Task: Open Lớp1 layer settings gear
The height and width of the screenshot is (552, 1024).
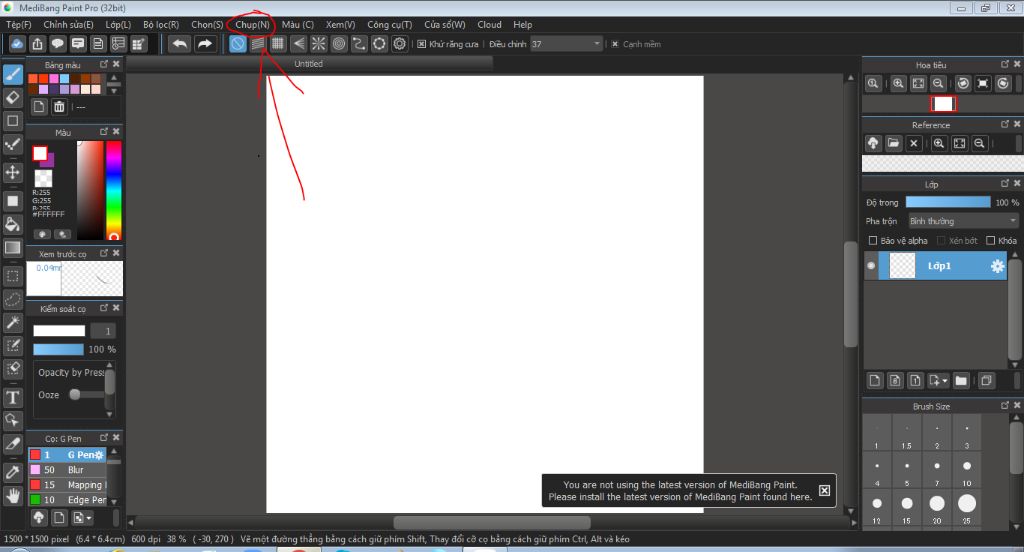Action: click(997, 266)
